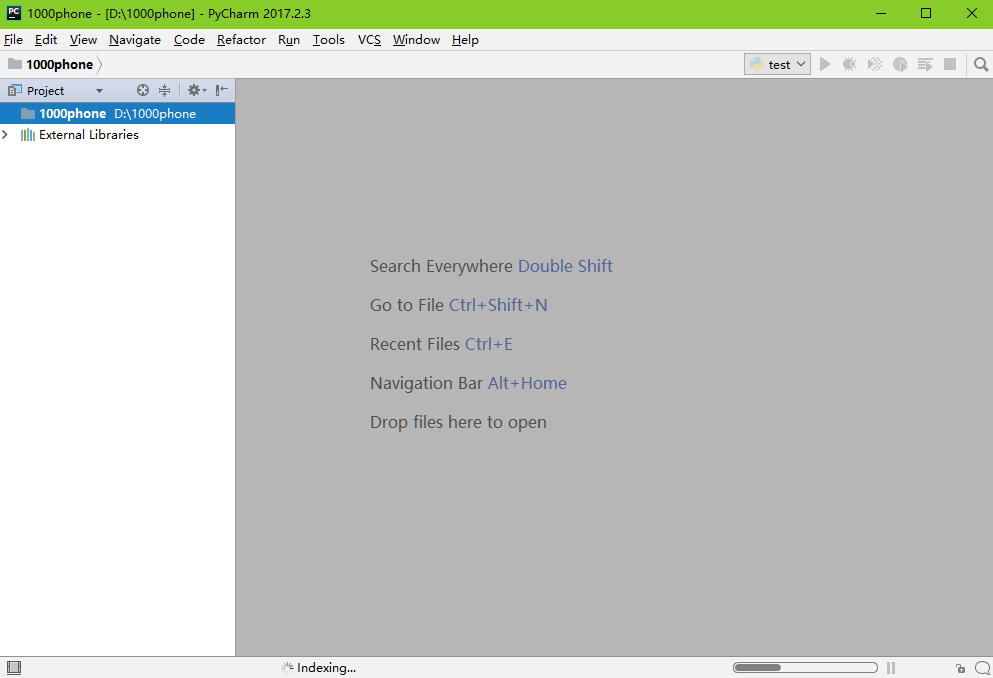Click Drop files here to open text
Viewport: 993px width, 678px height.
coord(458,422)
